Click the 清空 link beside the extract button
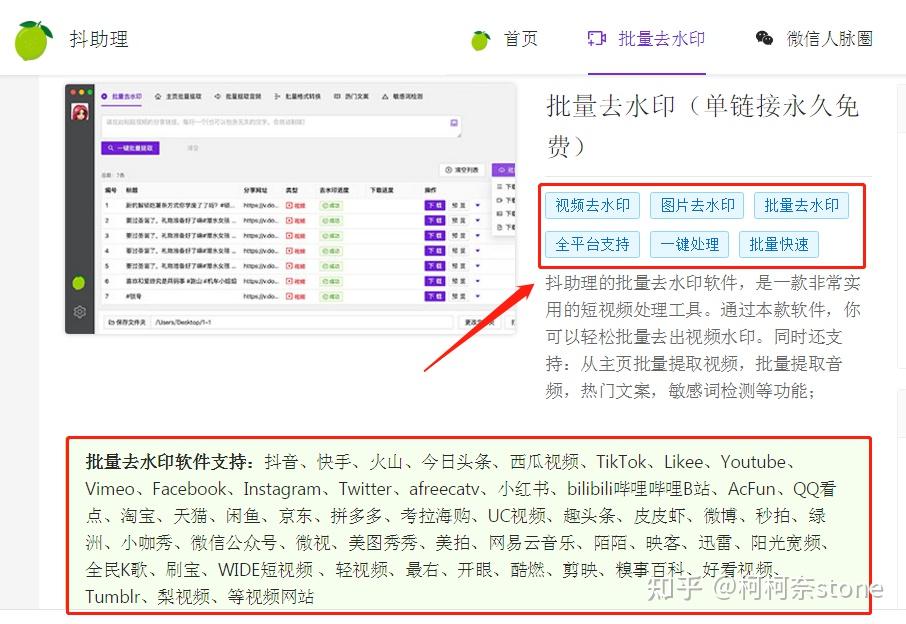 point(193,148)
